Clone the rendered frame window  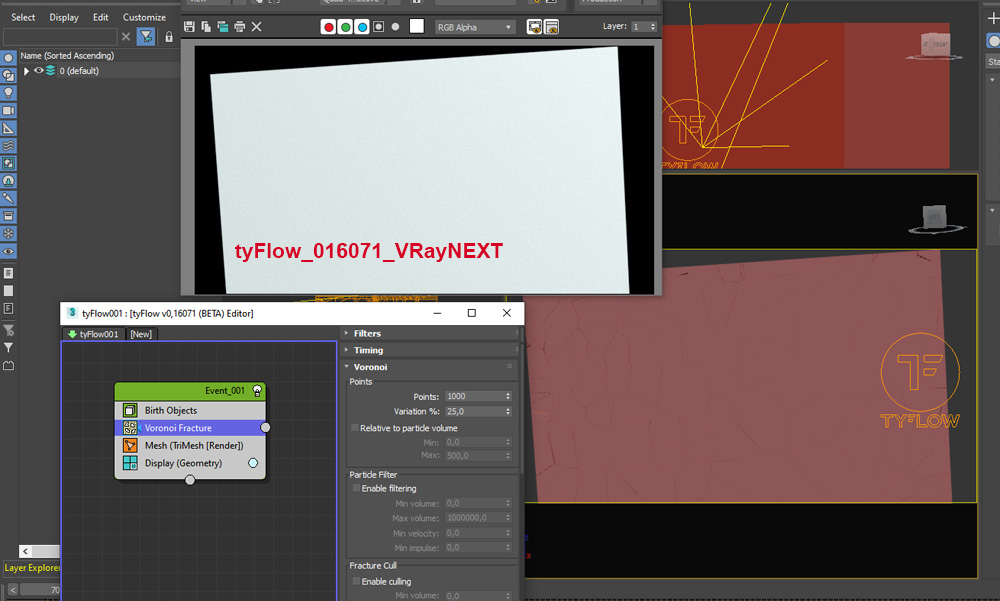pyautogui.click(x=223, y=27)
